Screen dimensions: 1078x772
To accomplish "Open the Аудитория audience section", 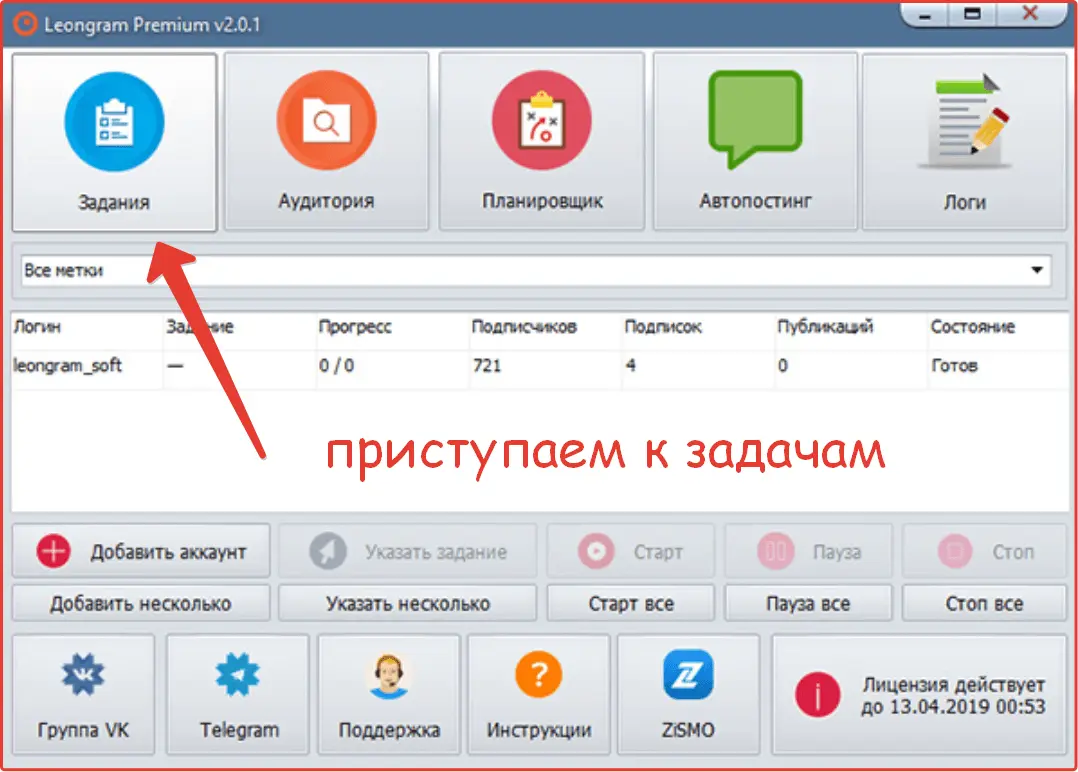I will [x=327, y=141].
